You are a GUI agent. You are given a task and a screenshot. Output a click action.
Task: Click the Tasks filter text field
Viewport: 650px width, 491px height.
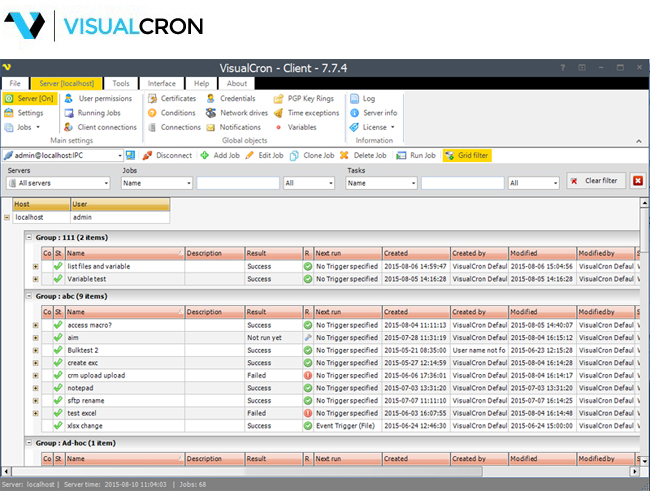click(x=463, y=183)
